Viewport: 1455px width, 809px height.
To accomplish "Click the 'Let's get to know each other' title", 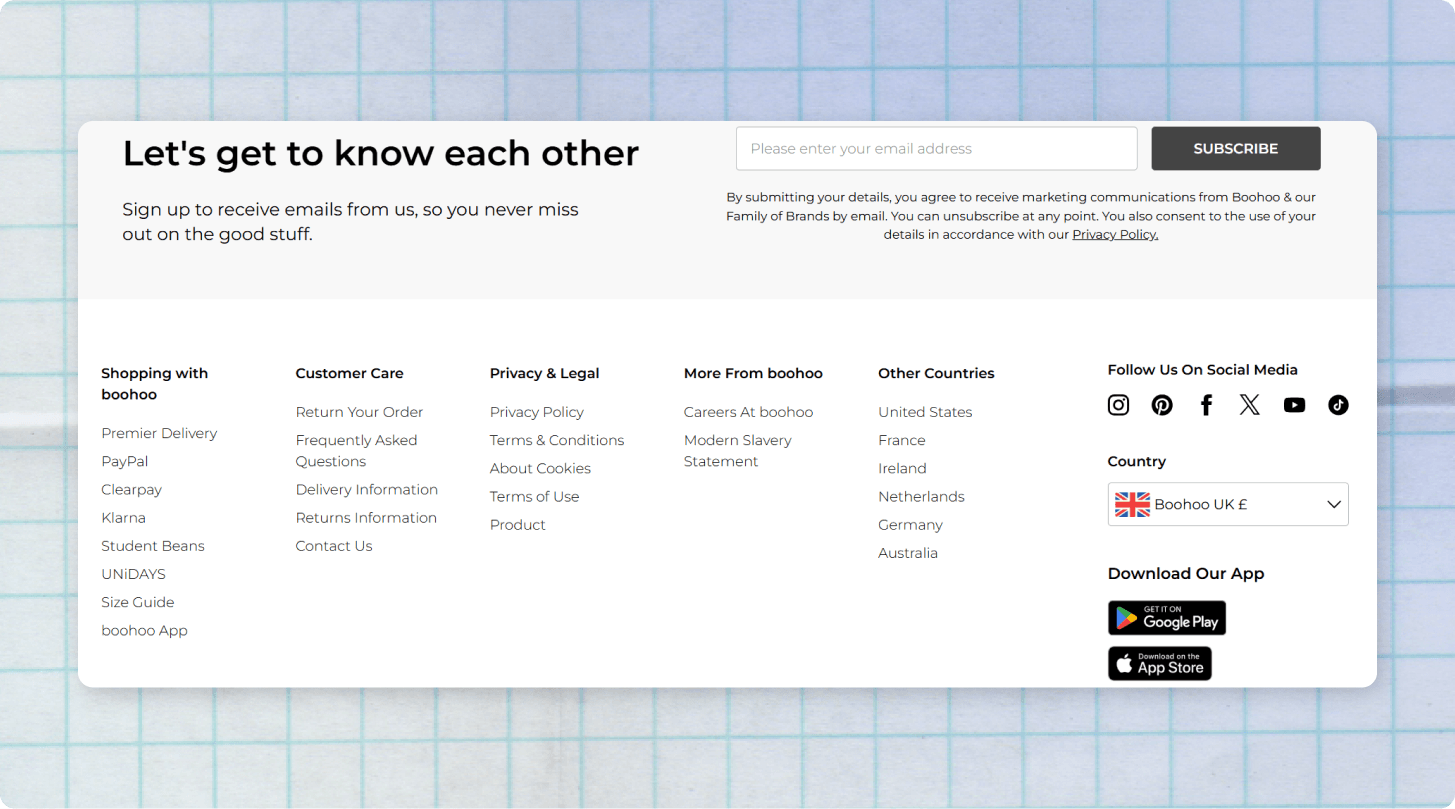I will [380, 153].
